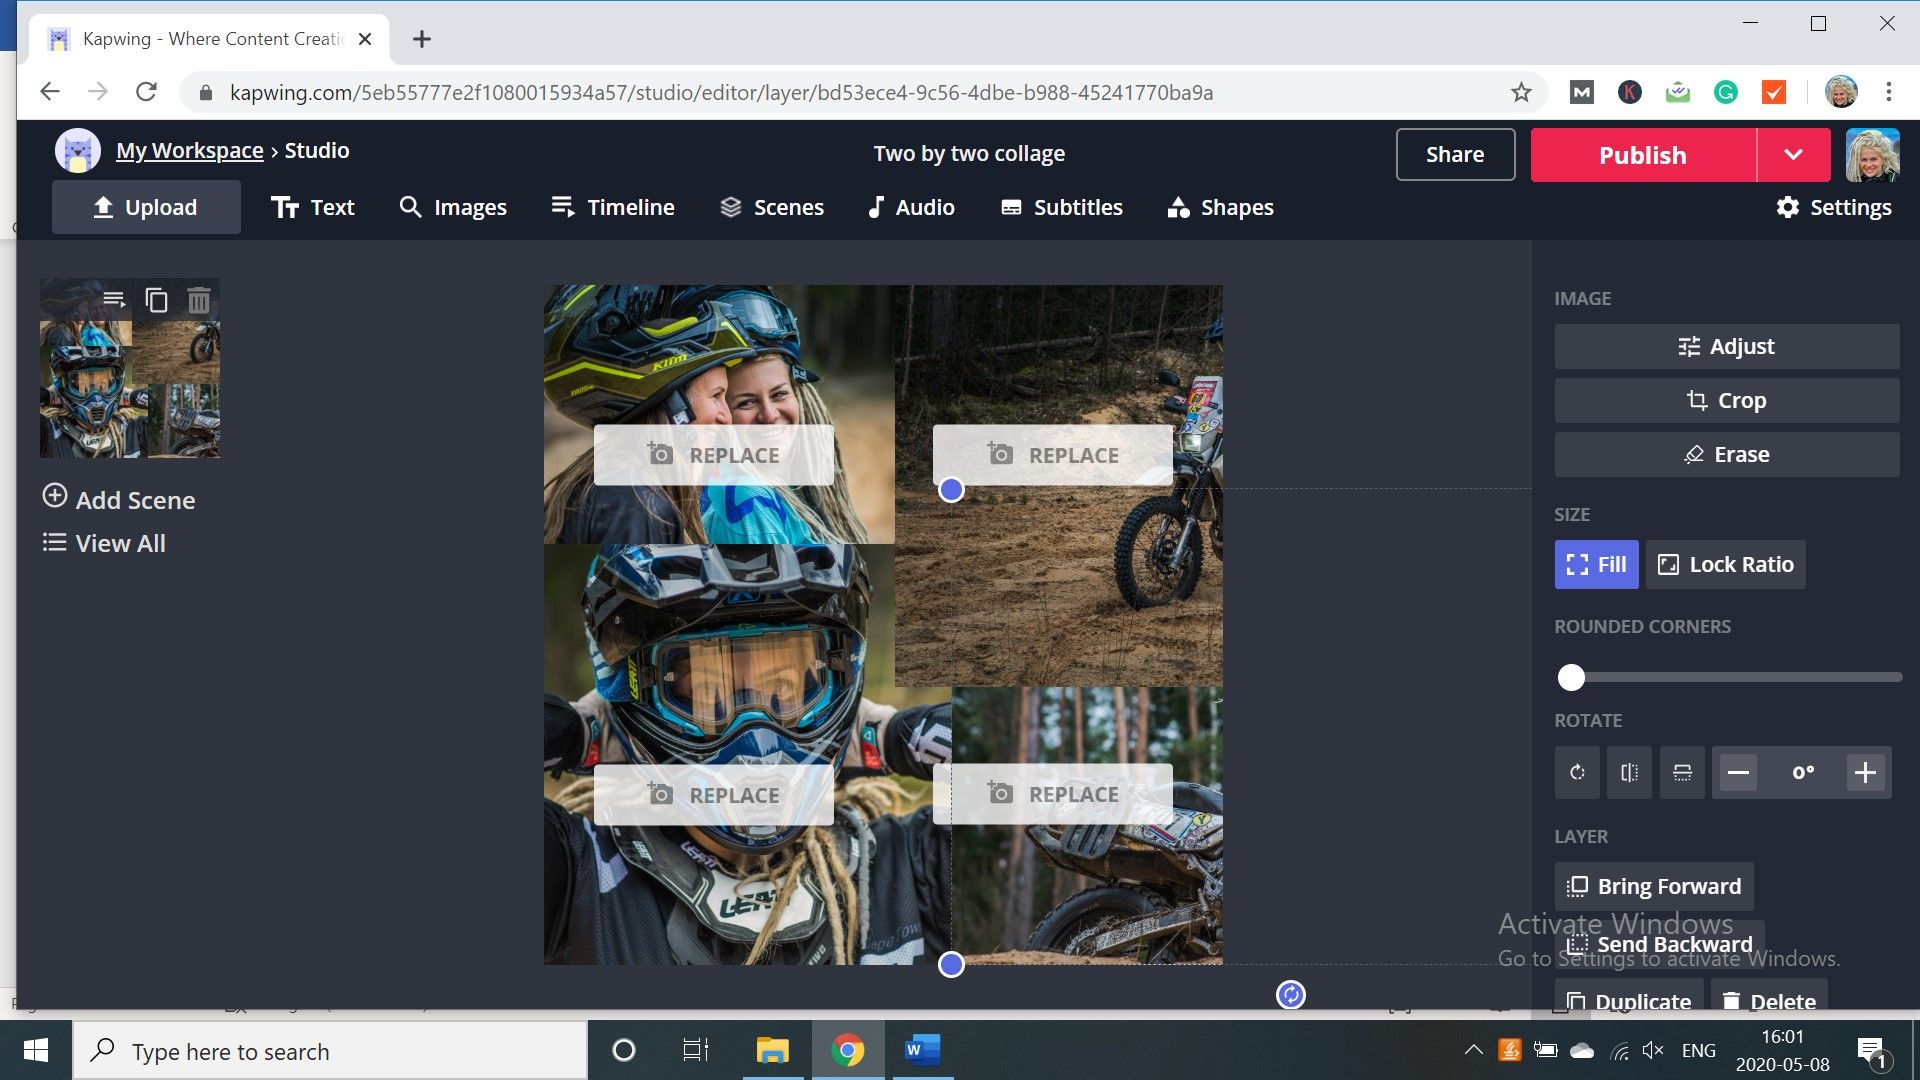Click the Rounded Corners slider handle
This screenshot has width=1920, height=1080.
tap(1571, 678)
